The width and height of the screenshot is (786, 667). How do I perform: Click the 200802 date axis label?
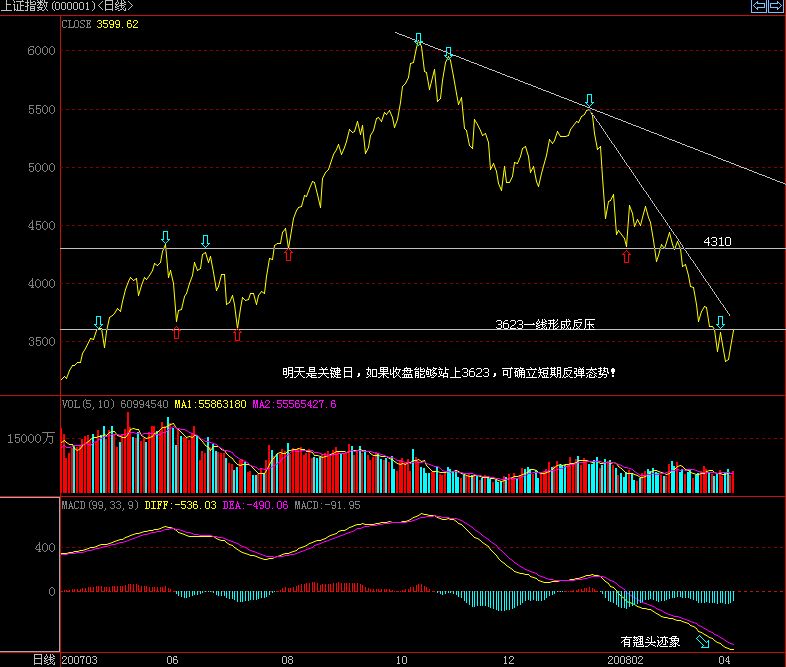point(625,660)
